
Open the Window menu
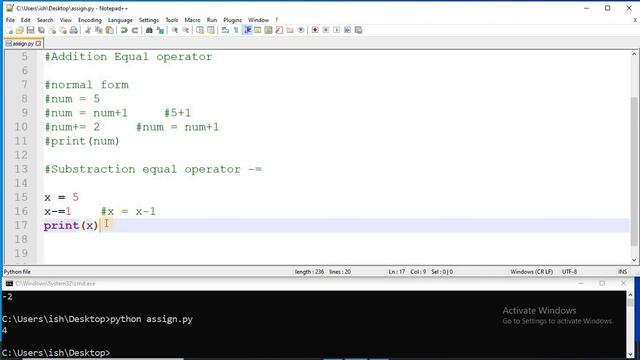(258, 20)
